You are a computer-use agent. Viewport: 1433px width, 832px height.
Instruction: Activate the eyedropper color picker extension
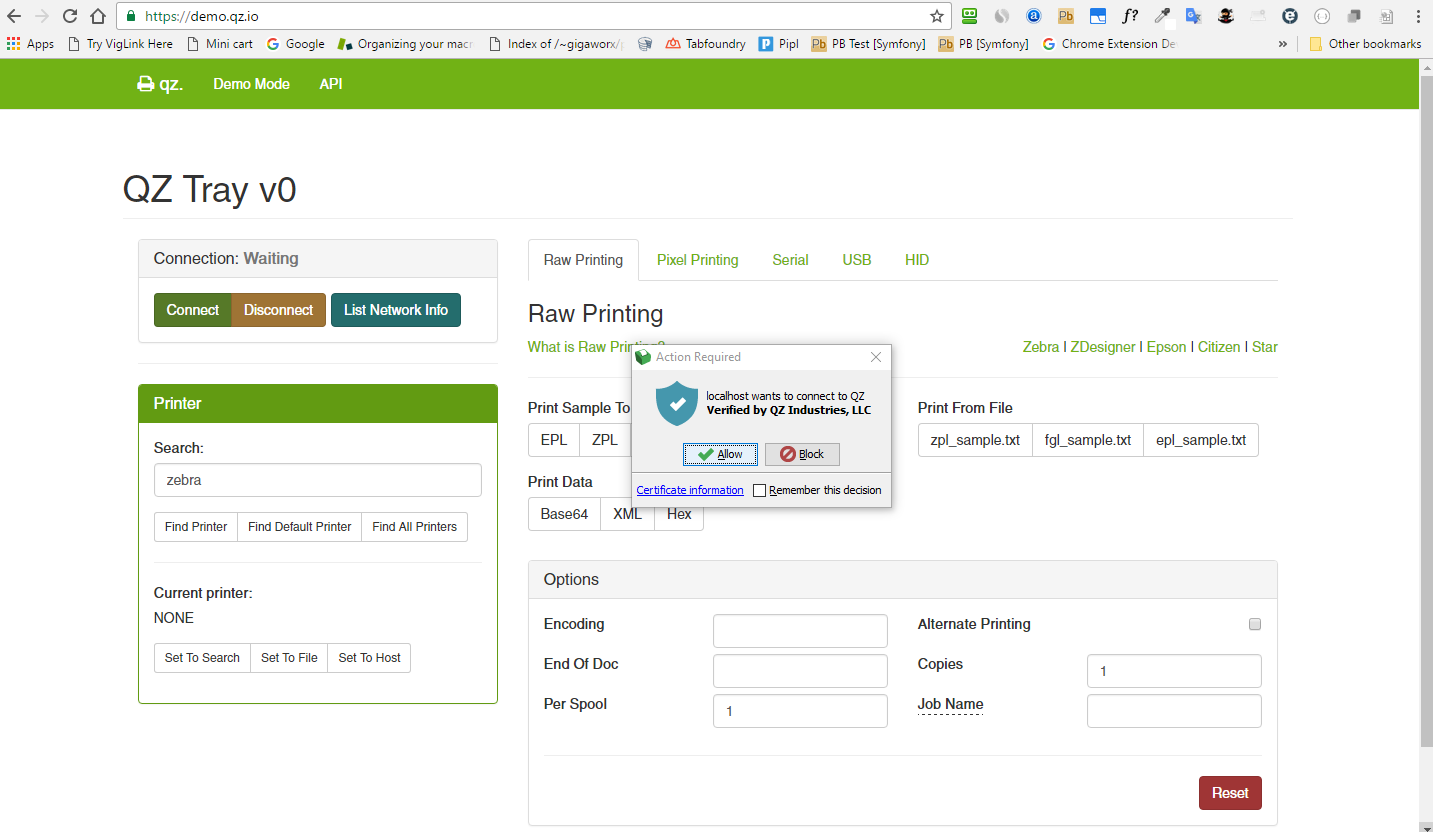[x=1162, y=16]
